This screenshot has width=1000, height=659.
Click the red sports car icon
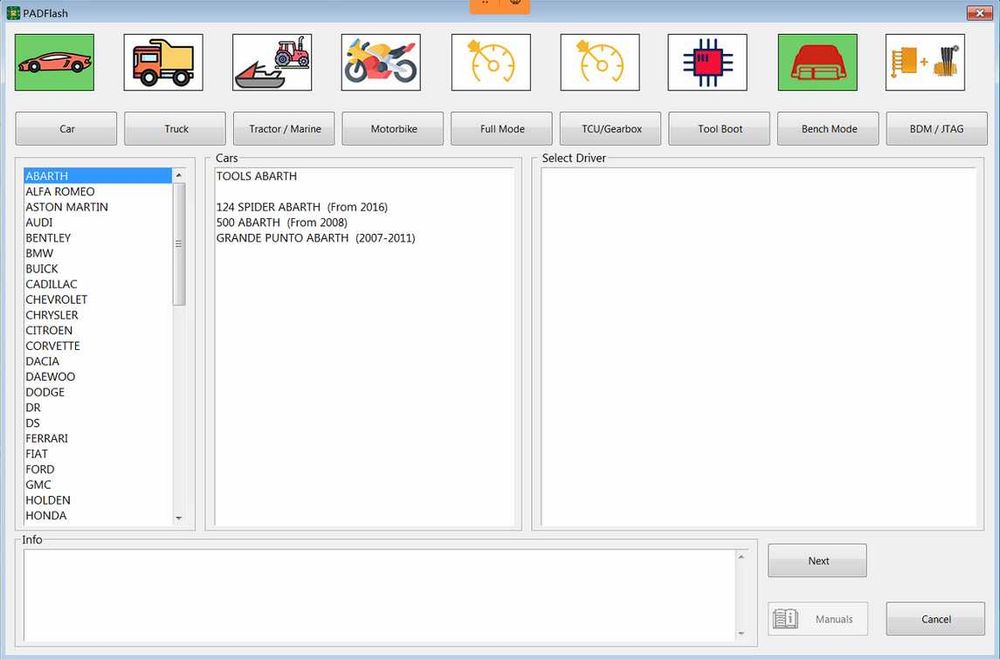pyautogui.click(x=54, y=63)
